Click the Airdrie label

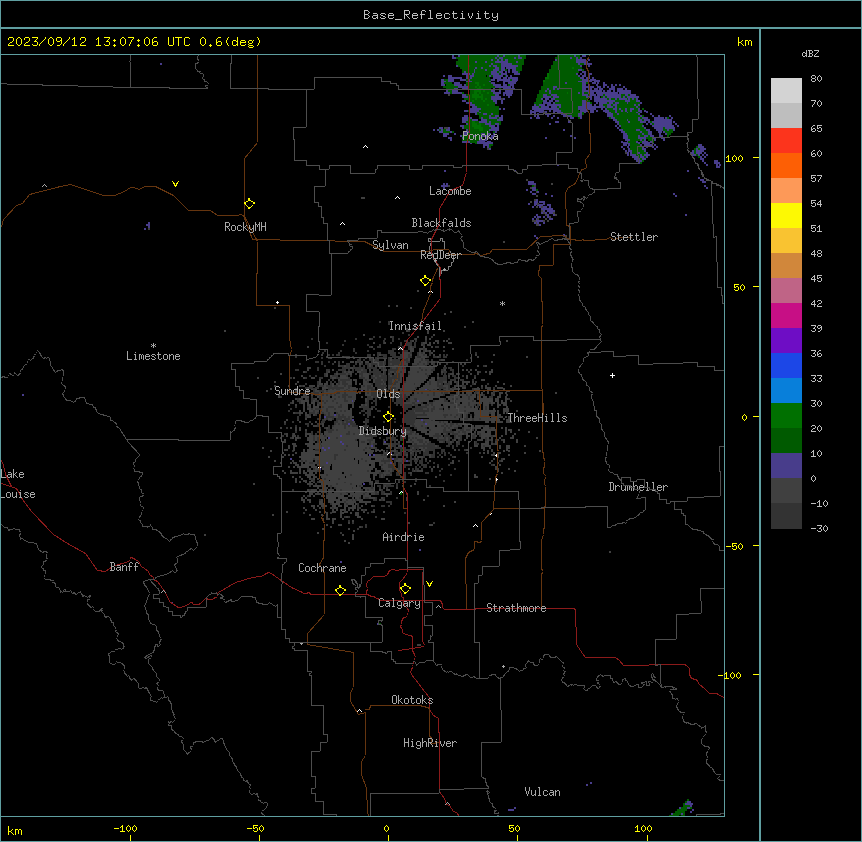[404, 537]
